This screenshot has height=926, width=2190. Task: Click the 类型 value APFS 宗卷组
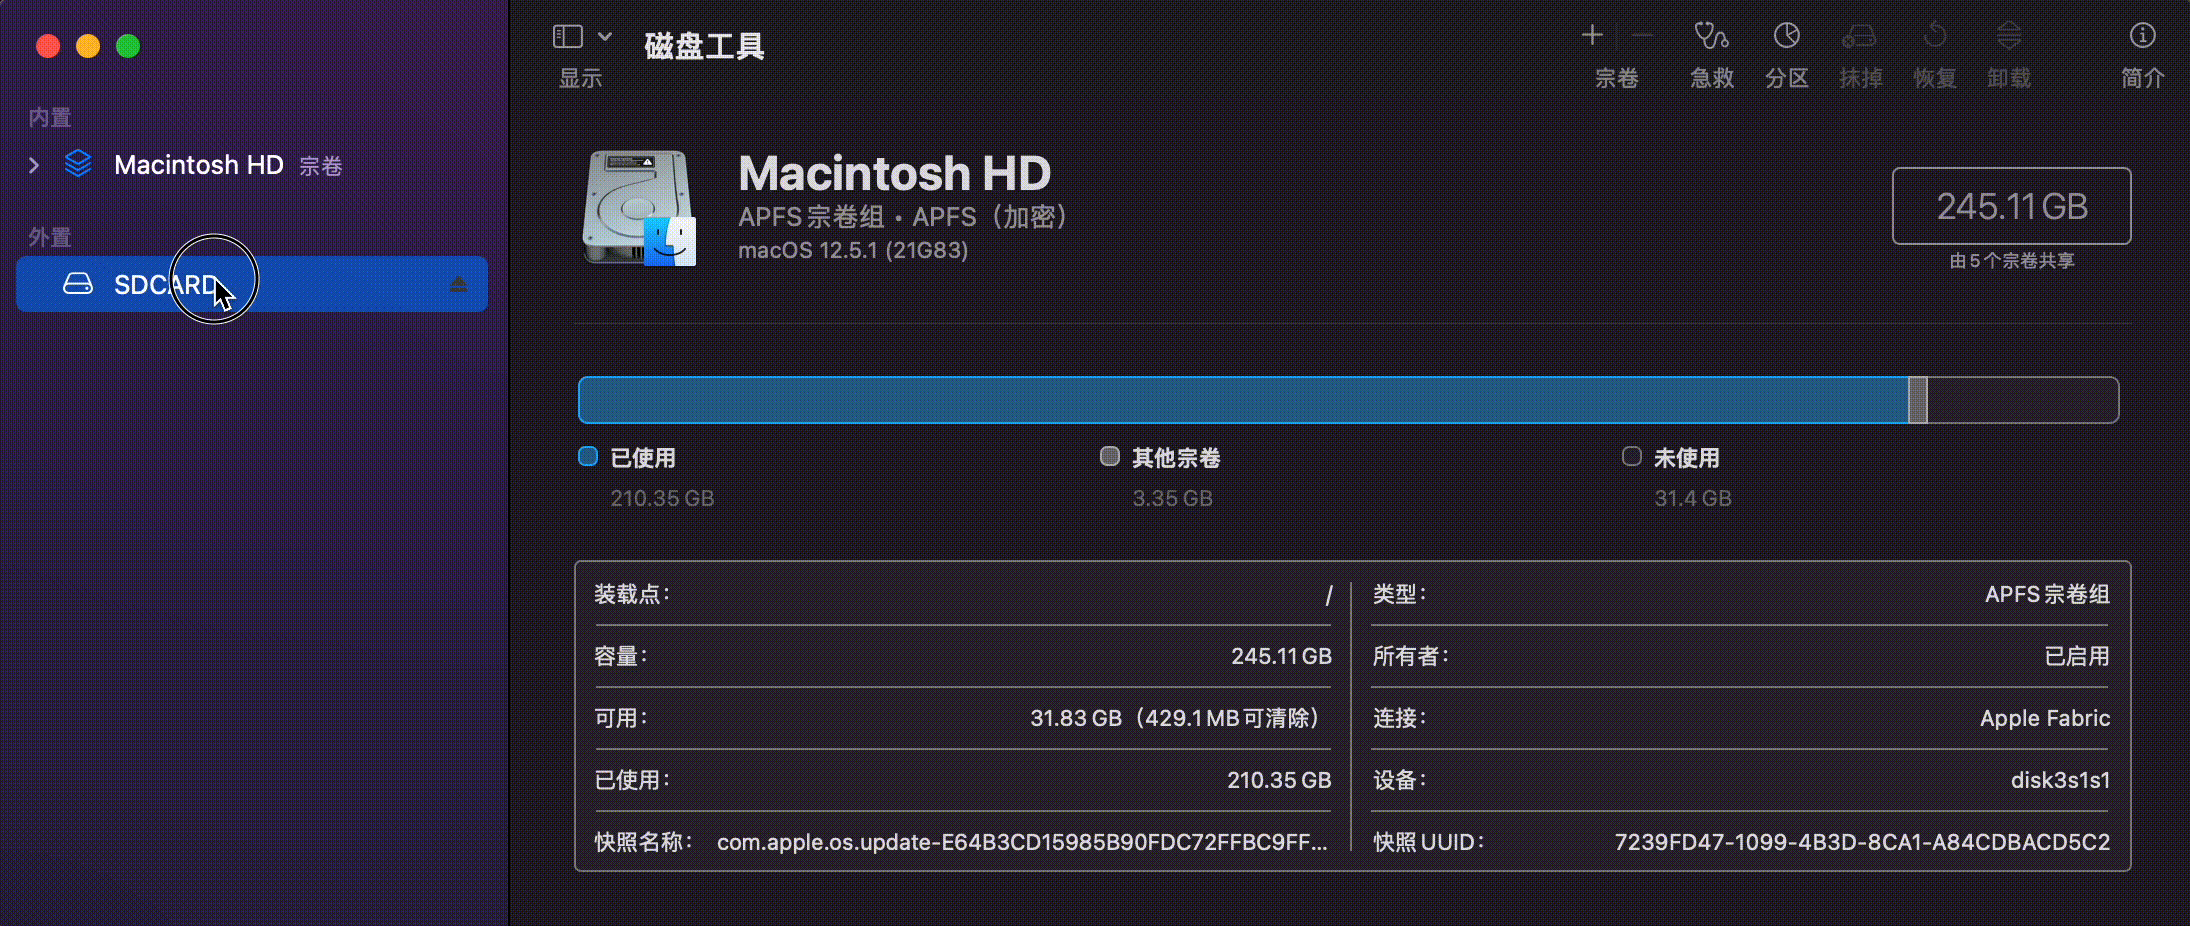(2047, 594)
